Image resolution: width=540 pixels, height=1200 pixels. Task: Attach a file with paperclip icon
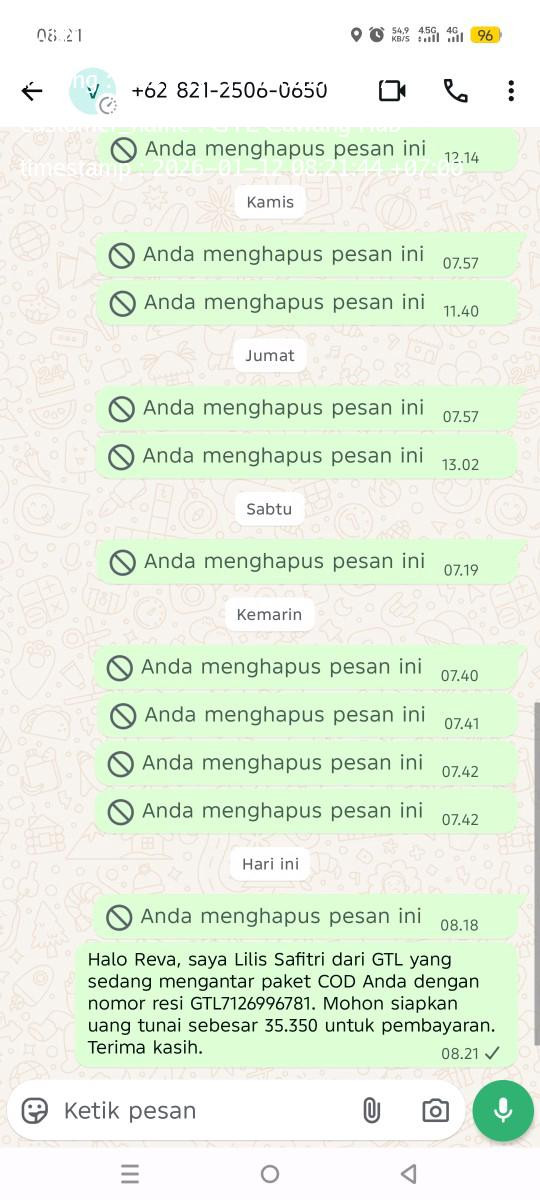pos(372,1111)
